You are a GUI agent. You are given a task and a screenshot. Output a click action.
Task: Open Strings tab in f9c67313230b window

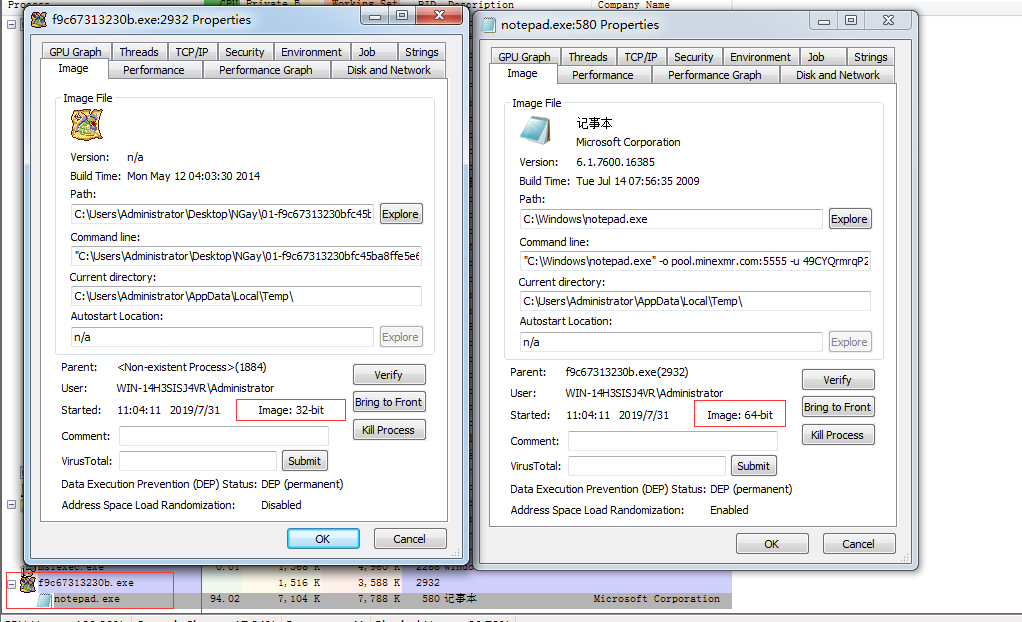pyautogui.click(x=422, y=52)
